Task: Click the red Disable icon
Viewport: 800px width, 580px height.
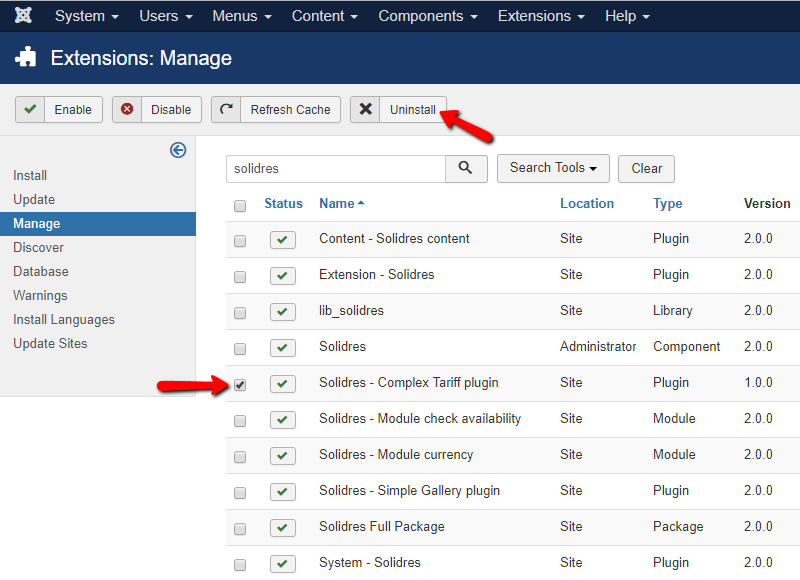Action: (x=127, y=110)
